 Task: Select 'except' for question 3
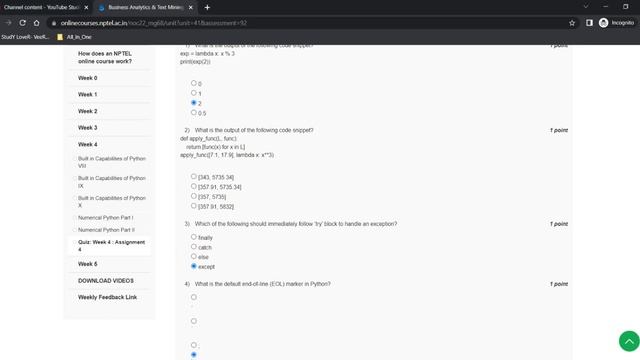(x=193, y=266)
